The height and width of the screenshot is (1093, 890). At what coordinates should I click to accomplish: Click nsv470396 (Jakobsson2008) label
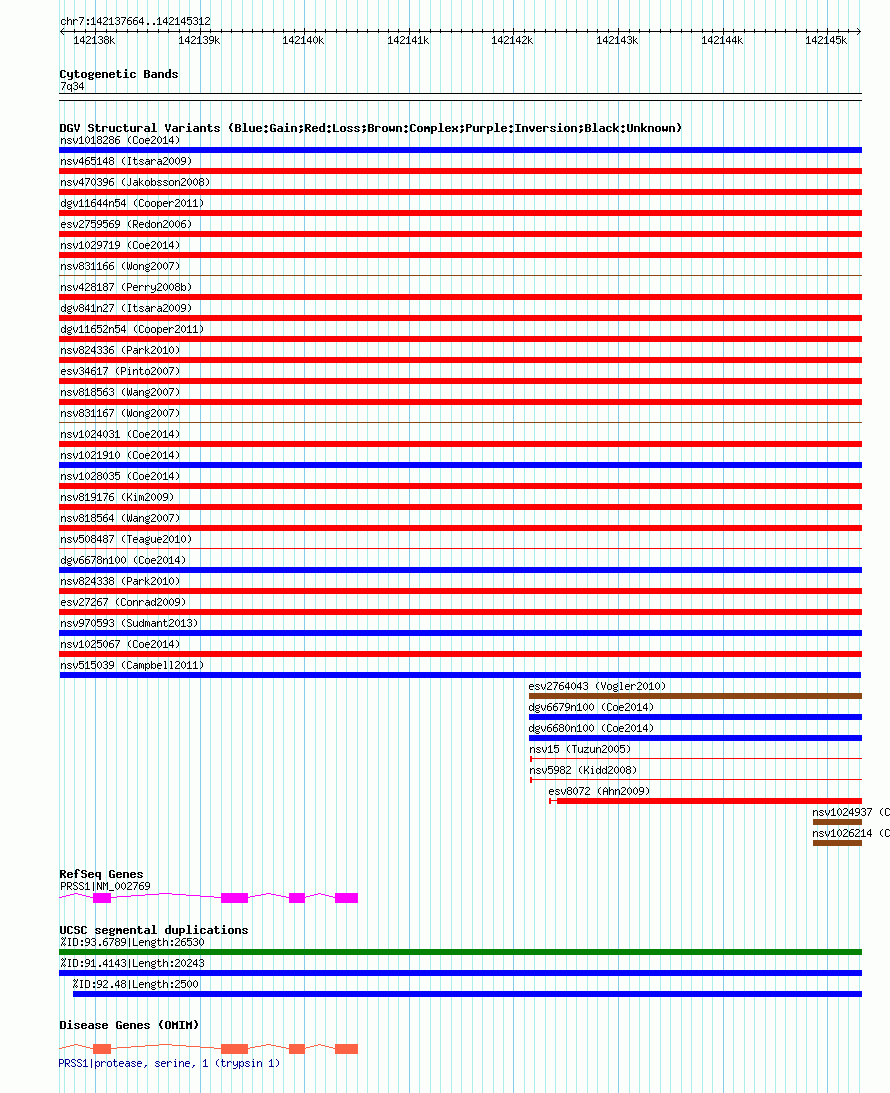click(x=135, y=182)
